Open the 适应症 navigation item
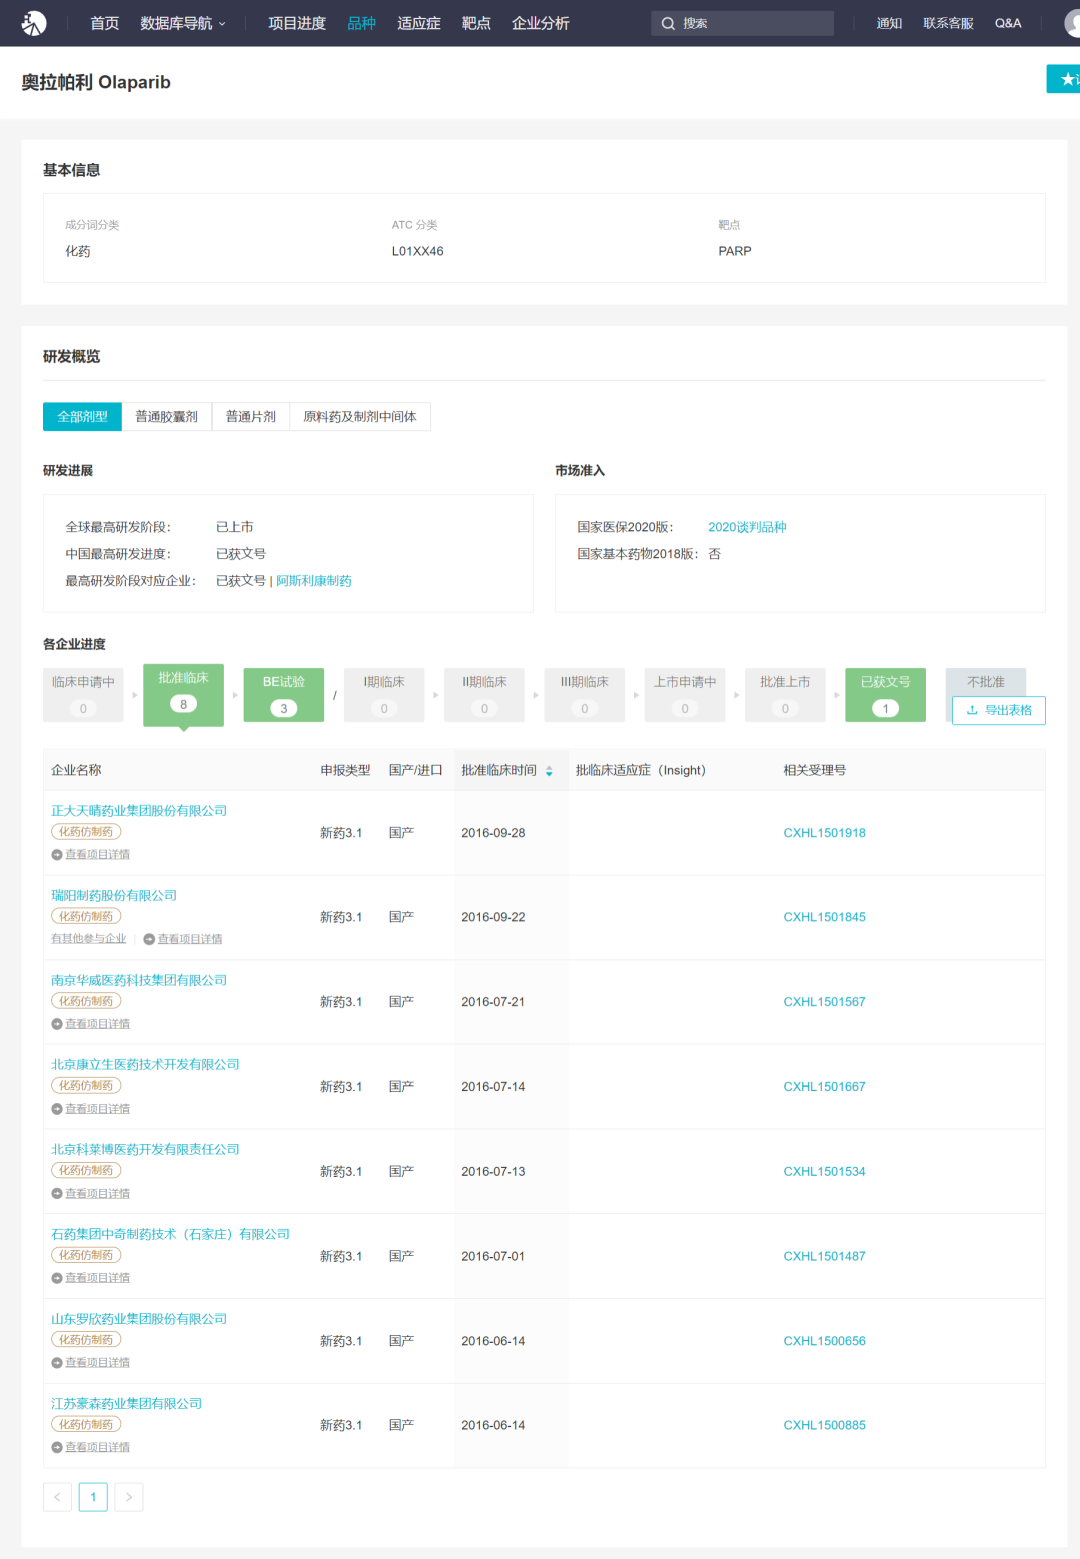1080x1559 pixels. click(x=419, y=23)
